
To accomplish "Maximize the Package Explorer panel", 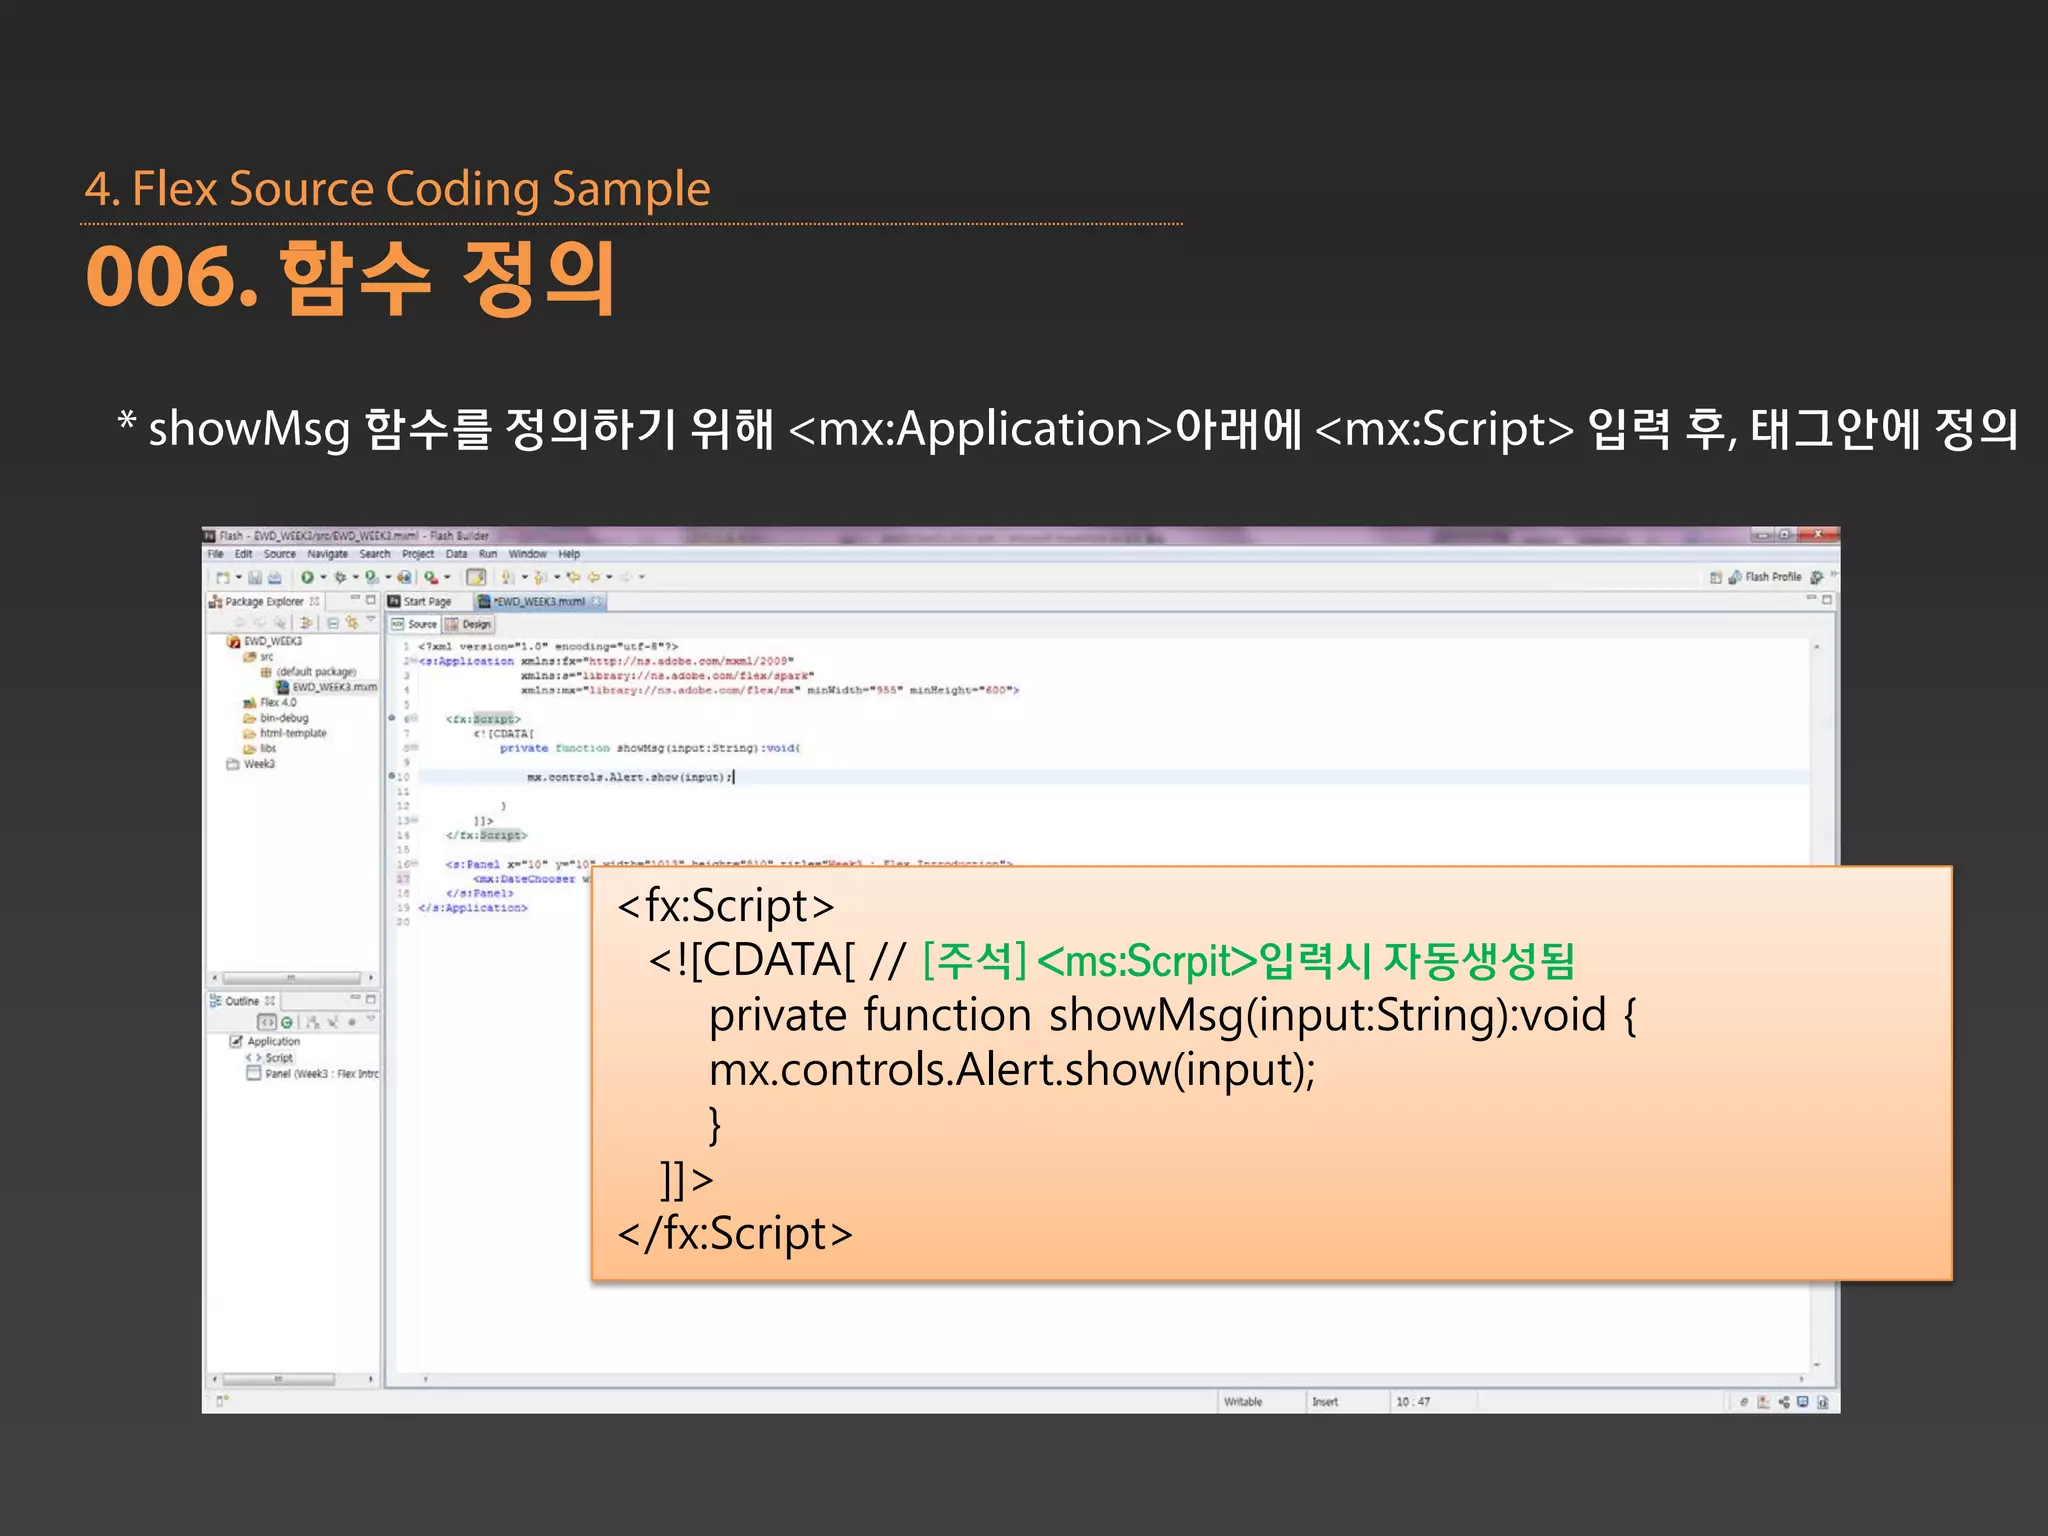I will (x=371, y=600).
